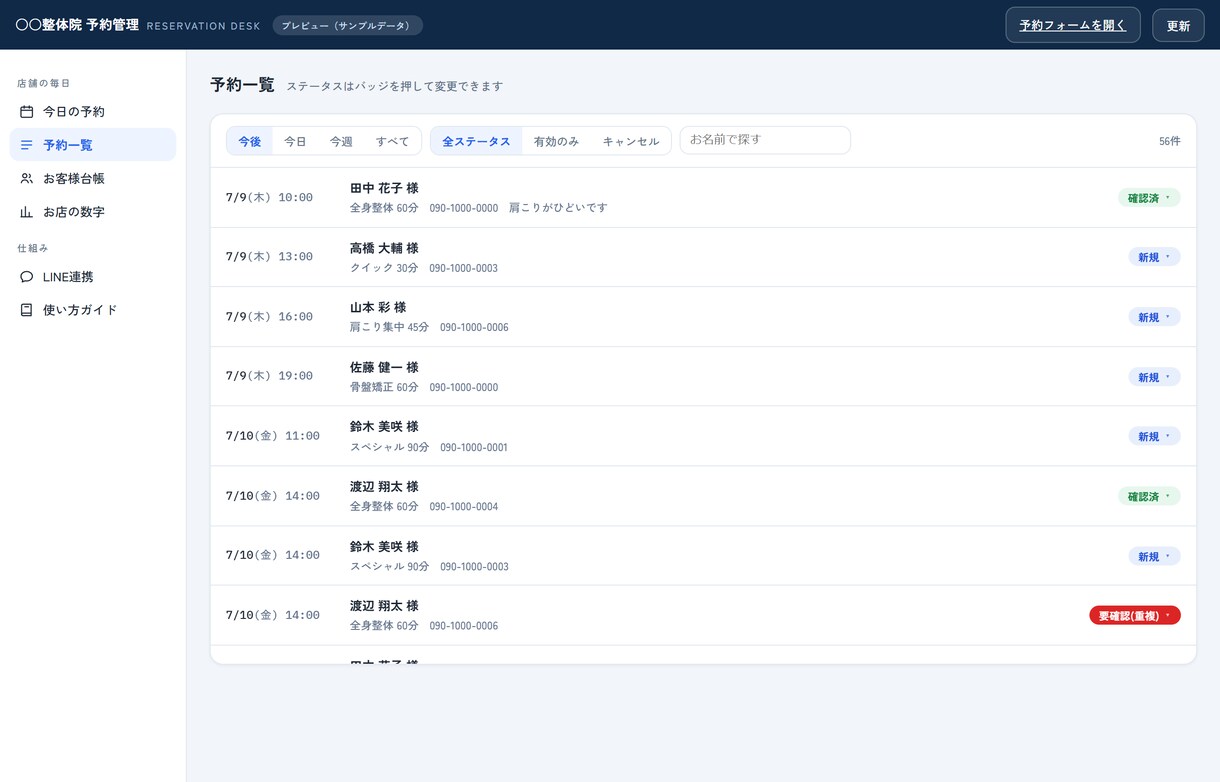Click the book icon beside 使い方ガイド
This screenshot has height=782, width=1220.
pyautogui.click(x=27, y=310)
